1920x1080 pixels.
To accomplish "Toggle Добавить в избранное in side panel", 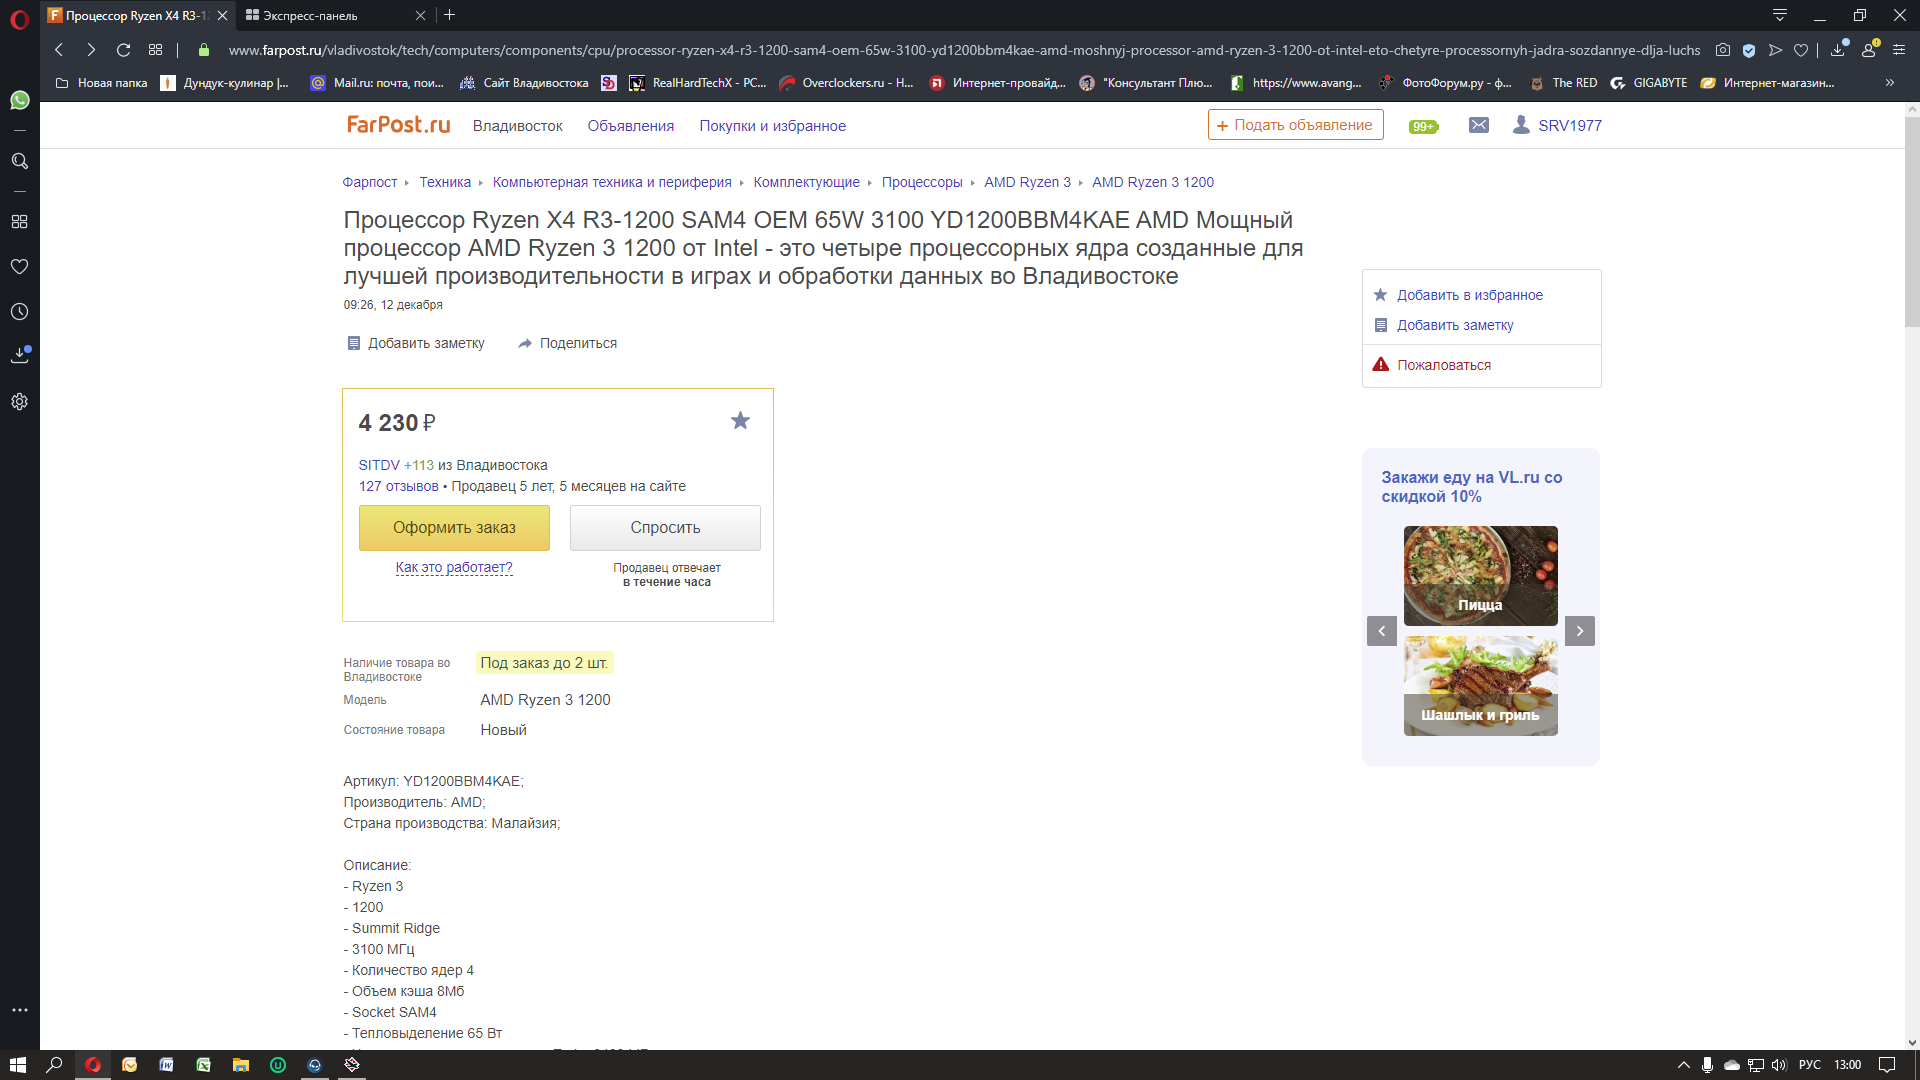I will (1469, 295).
